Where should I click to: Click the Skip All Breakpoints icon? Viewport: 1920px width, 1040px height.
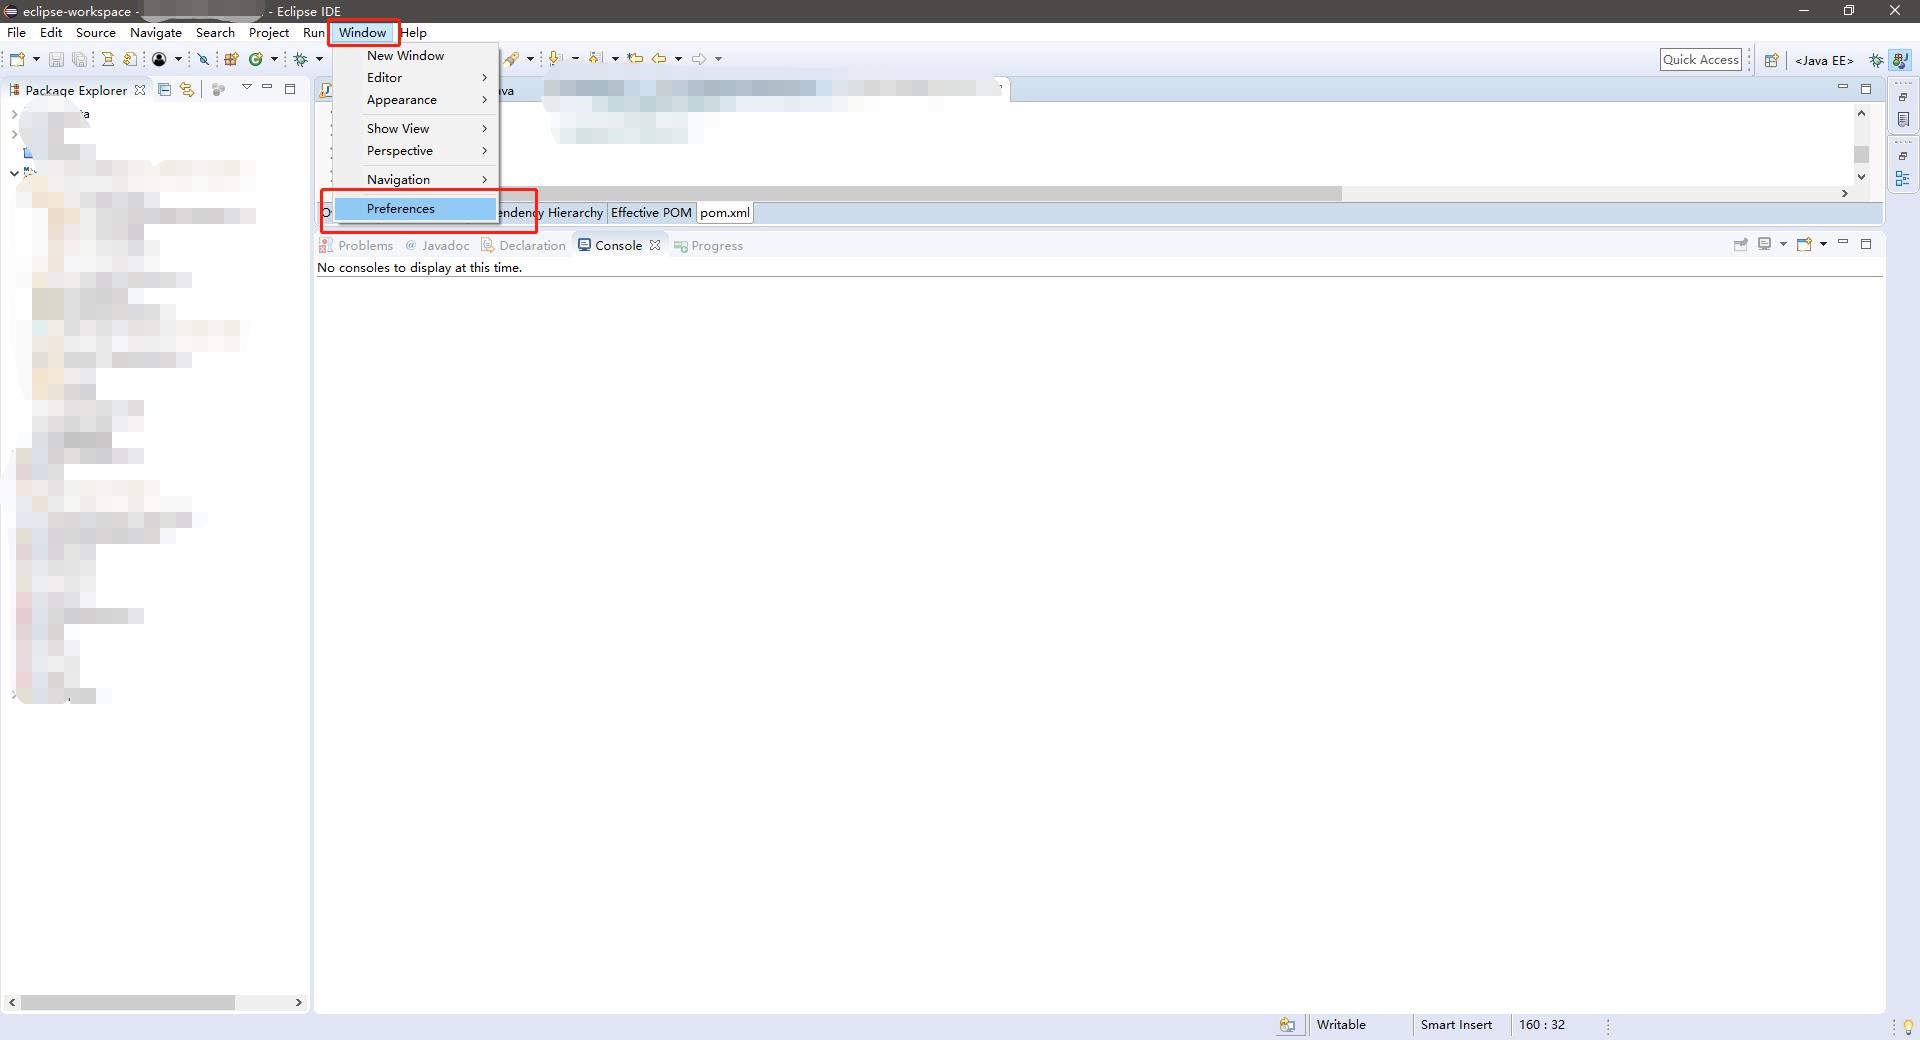pos(203,59)
